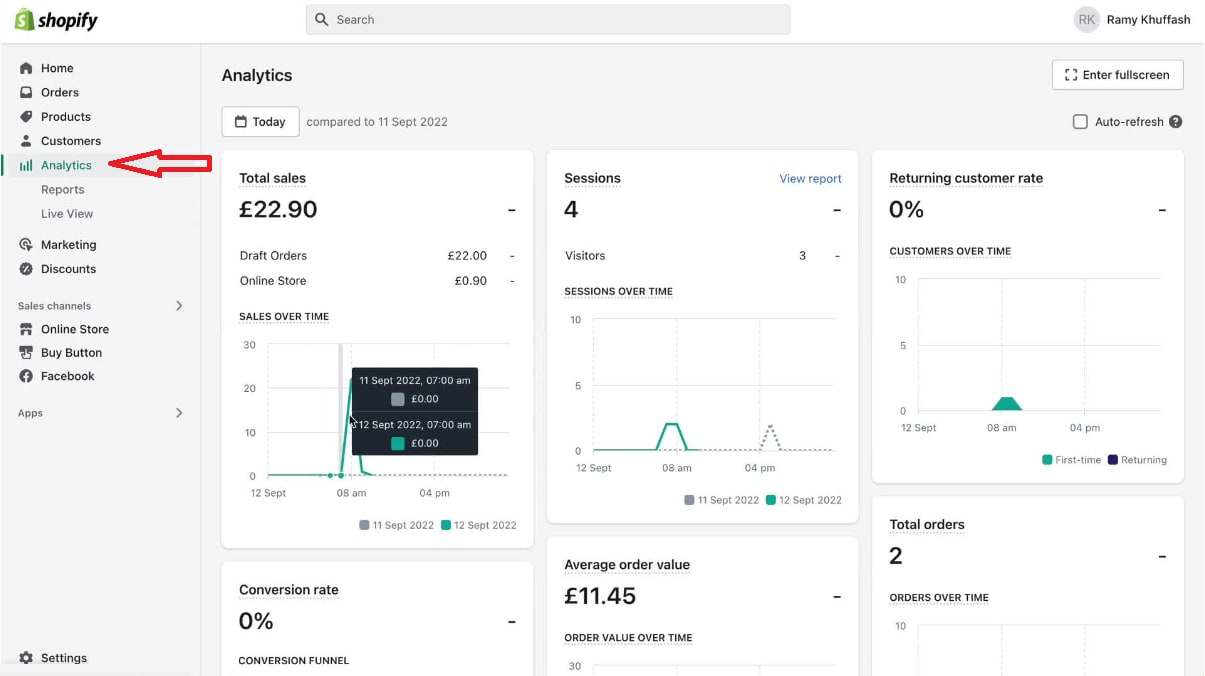Image resolution: width=1205 pixels, height=676 pixels.
Task: Click the Enter fullscreen button
Action: [1117, 75]
